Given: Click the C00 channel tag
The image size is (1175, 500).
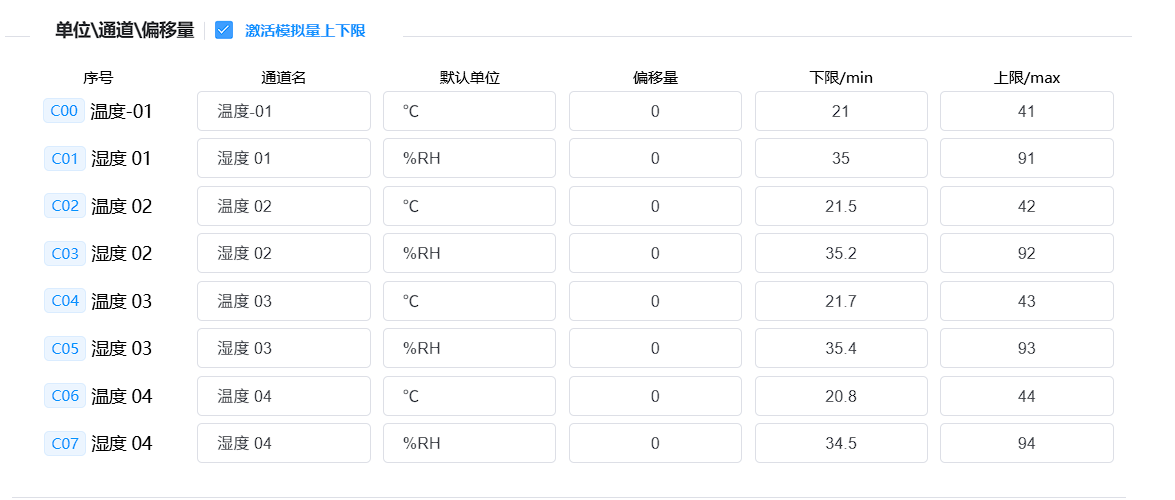Looking at the screenshot, I should tap(64, 111).
